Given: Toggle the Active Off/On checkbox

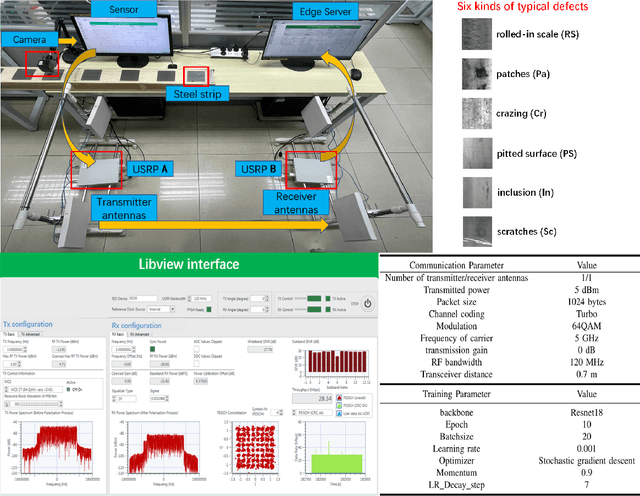Looking at the screenshot, I should 68,389.
